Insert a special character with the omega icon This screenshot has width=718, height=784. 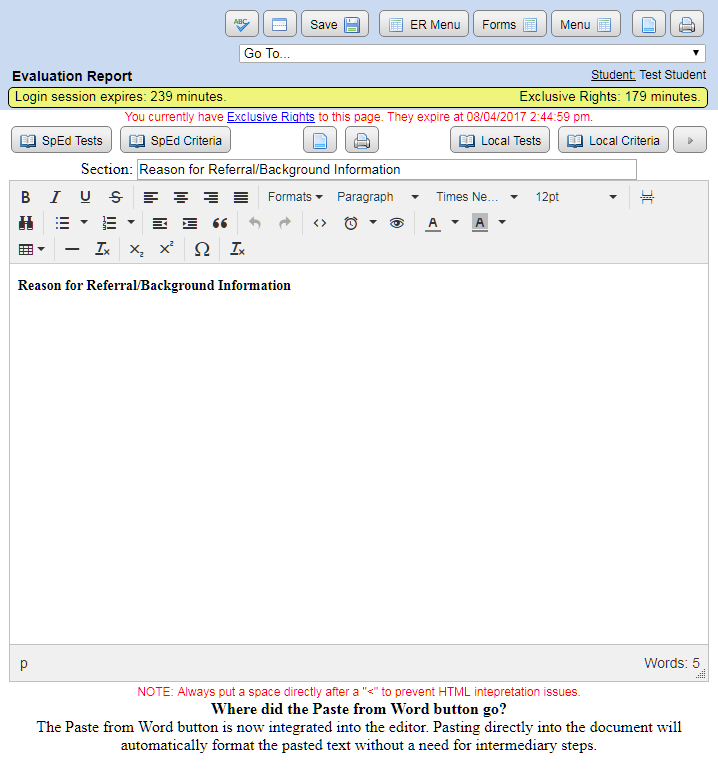pos(202,249)
